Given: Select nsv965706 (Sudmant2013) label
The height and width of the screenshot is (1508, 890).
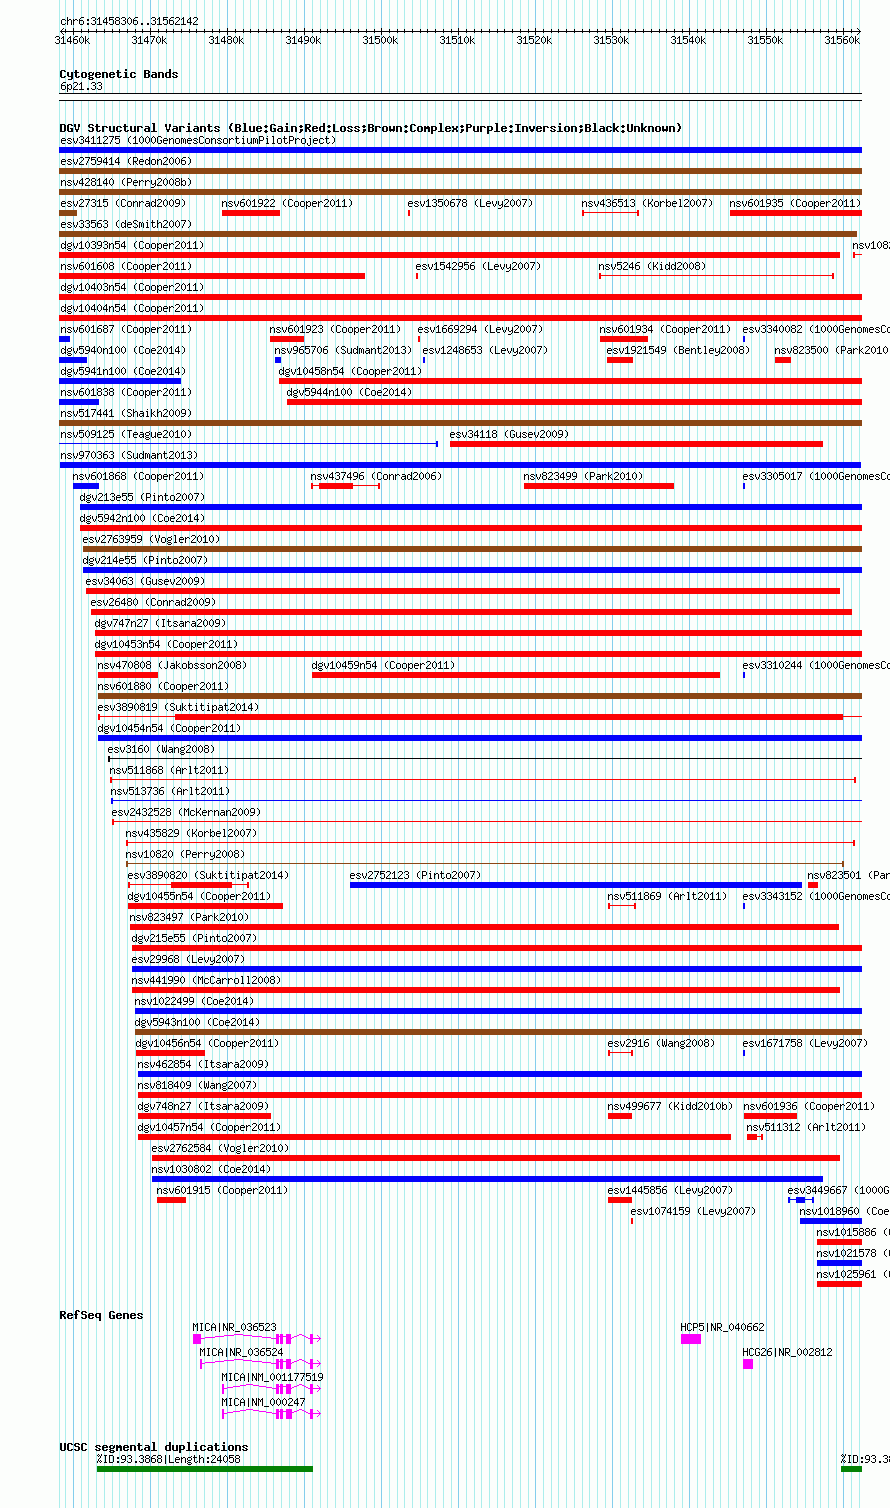Looking at the screenshot, I should (343, 350).
